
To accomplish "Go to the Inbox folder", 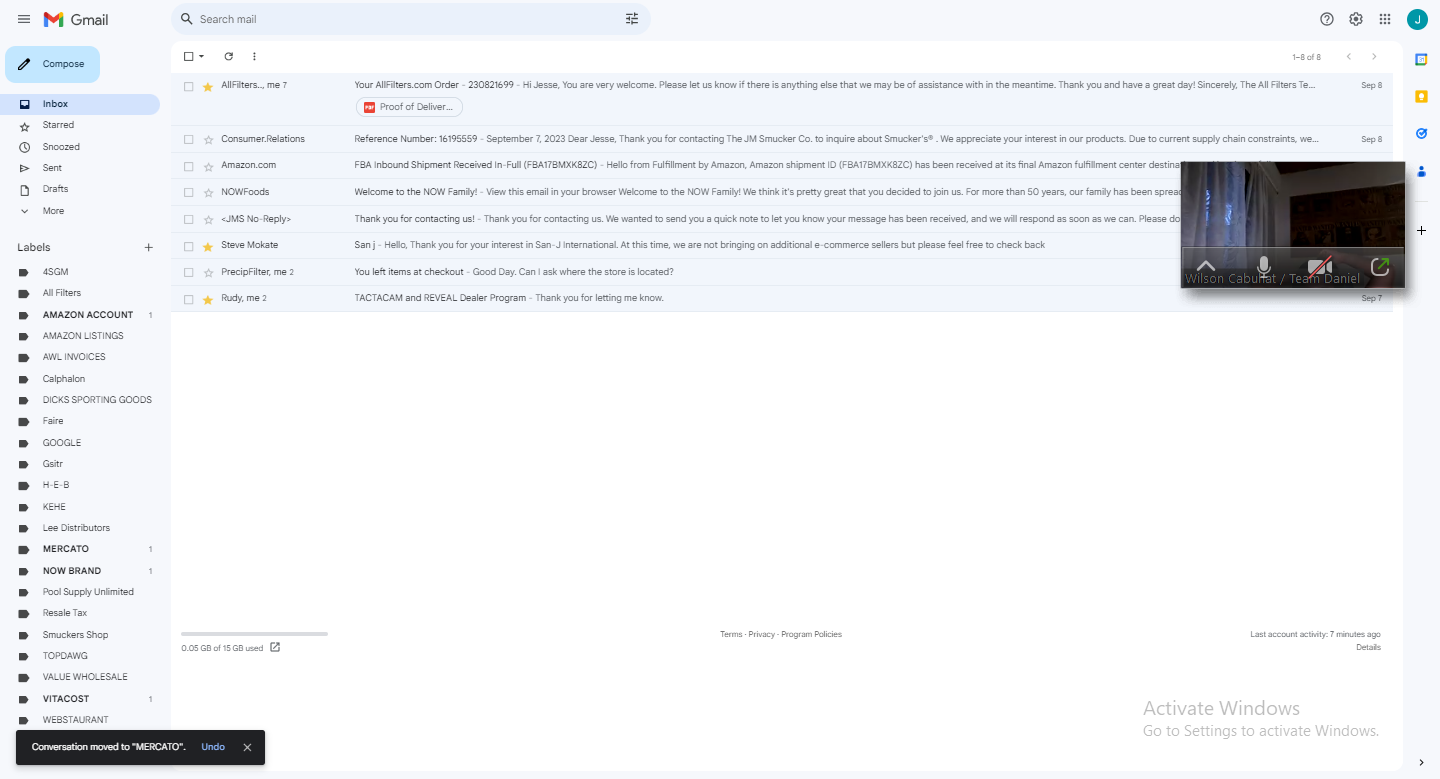I will pos(80,104).
